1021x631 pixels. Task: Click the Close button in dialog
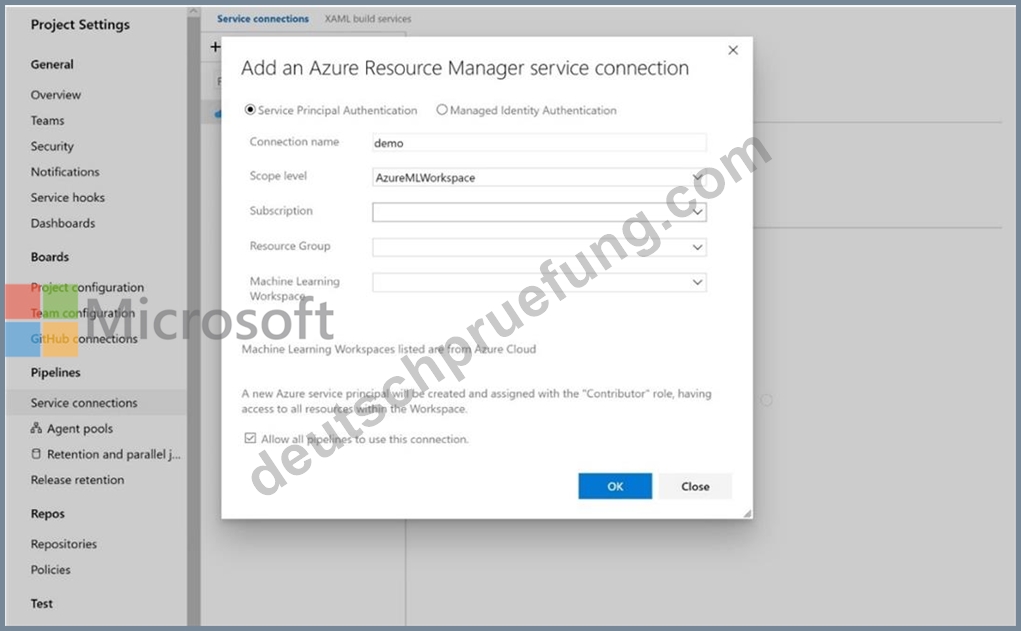(695, 486)
